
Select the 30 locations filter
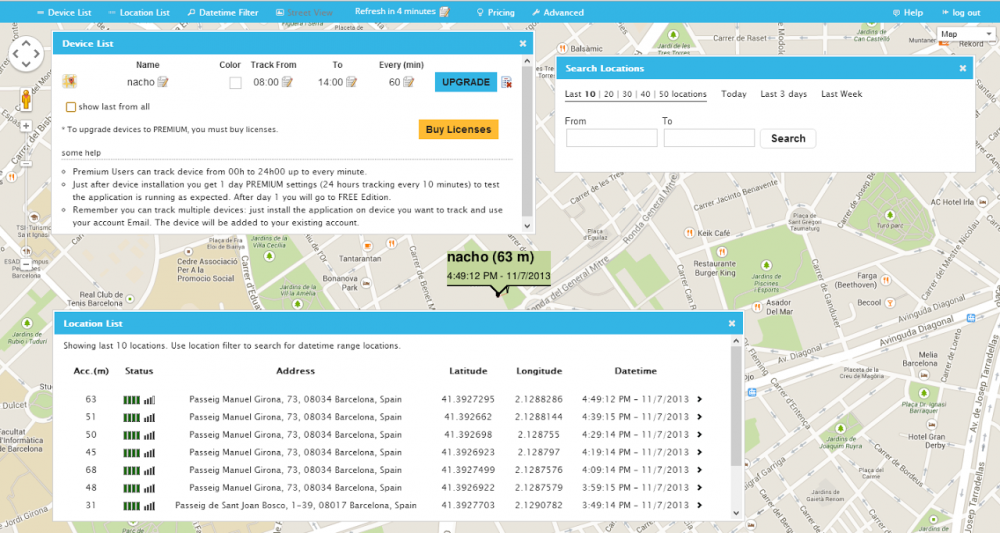(628, 94)
